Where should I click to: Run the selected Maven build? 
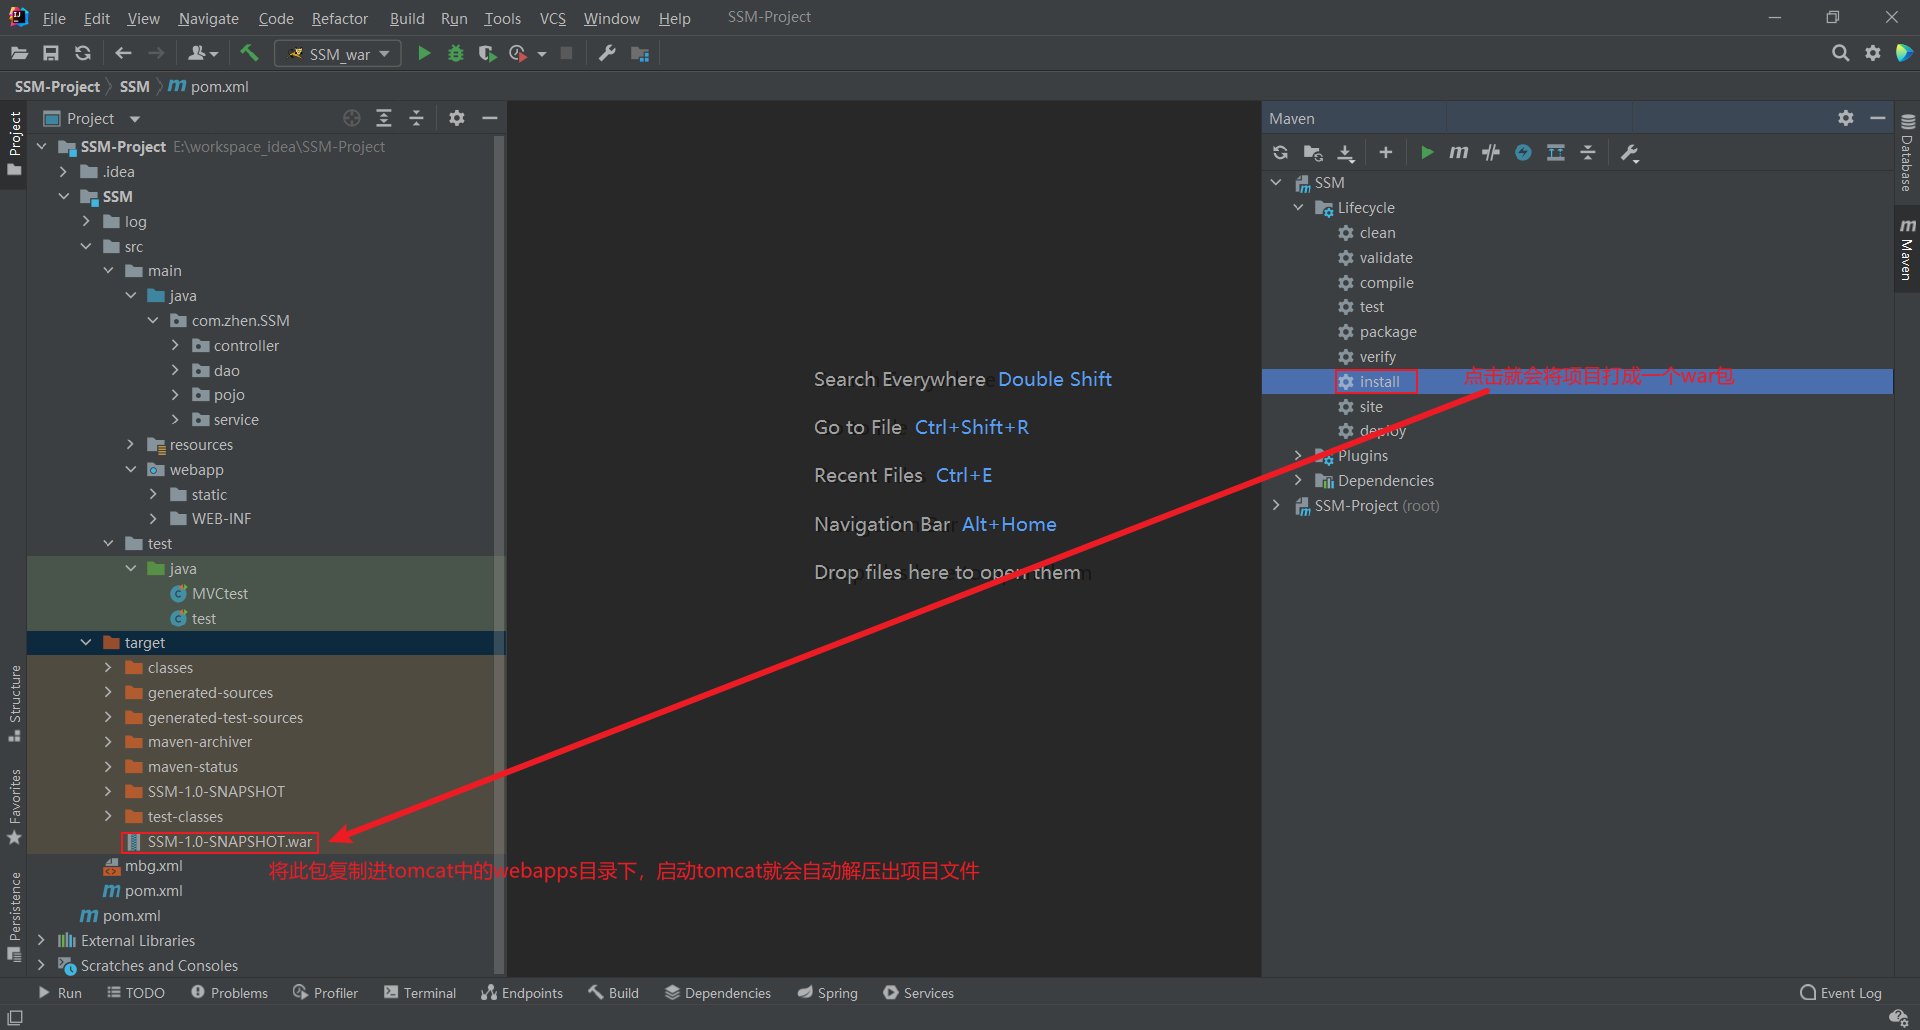(x=1427, y=152)
